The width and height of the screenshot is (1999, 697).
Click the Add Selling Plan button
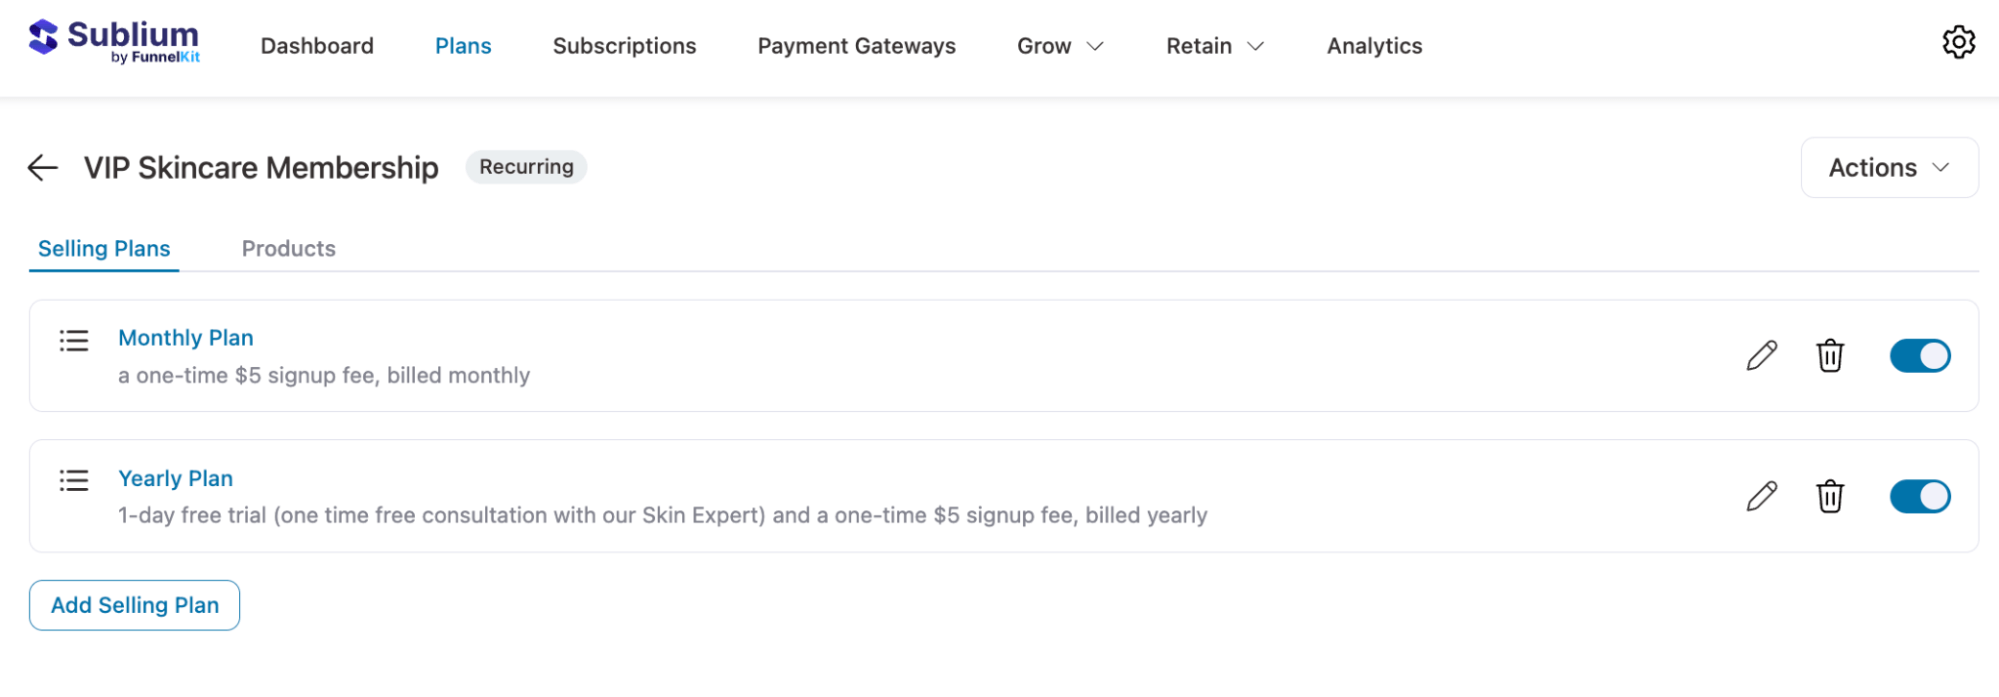[134, 604]
